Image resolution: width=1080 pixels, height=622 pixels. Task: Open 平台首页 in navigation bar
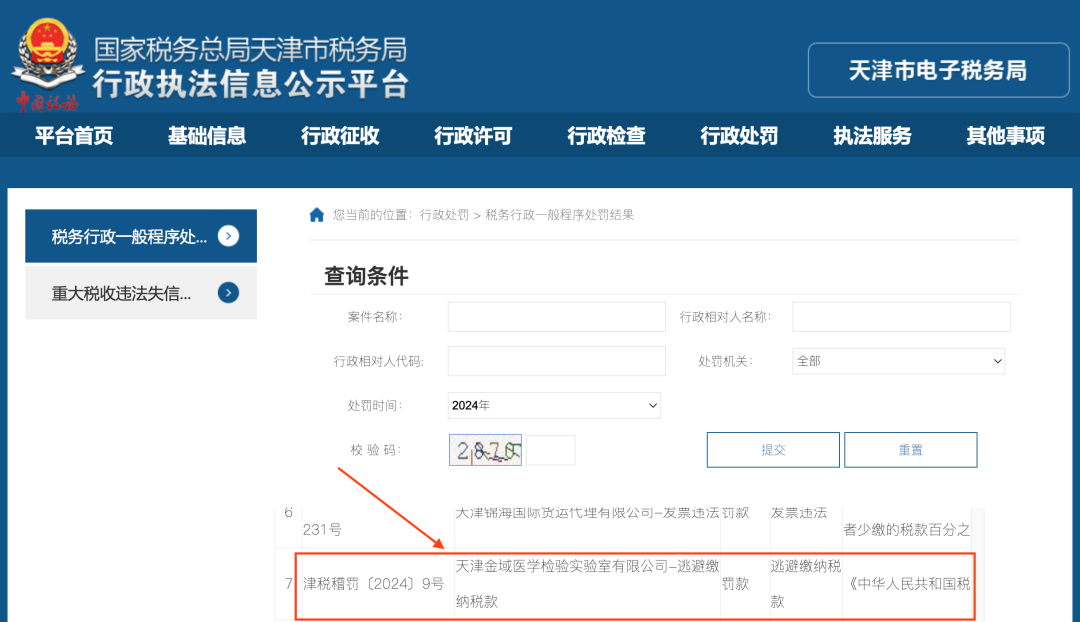[74, 136]
